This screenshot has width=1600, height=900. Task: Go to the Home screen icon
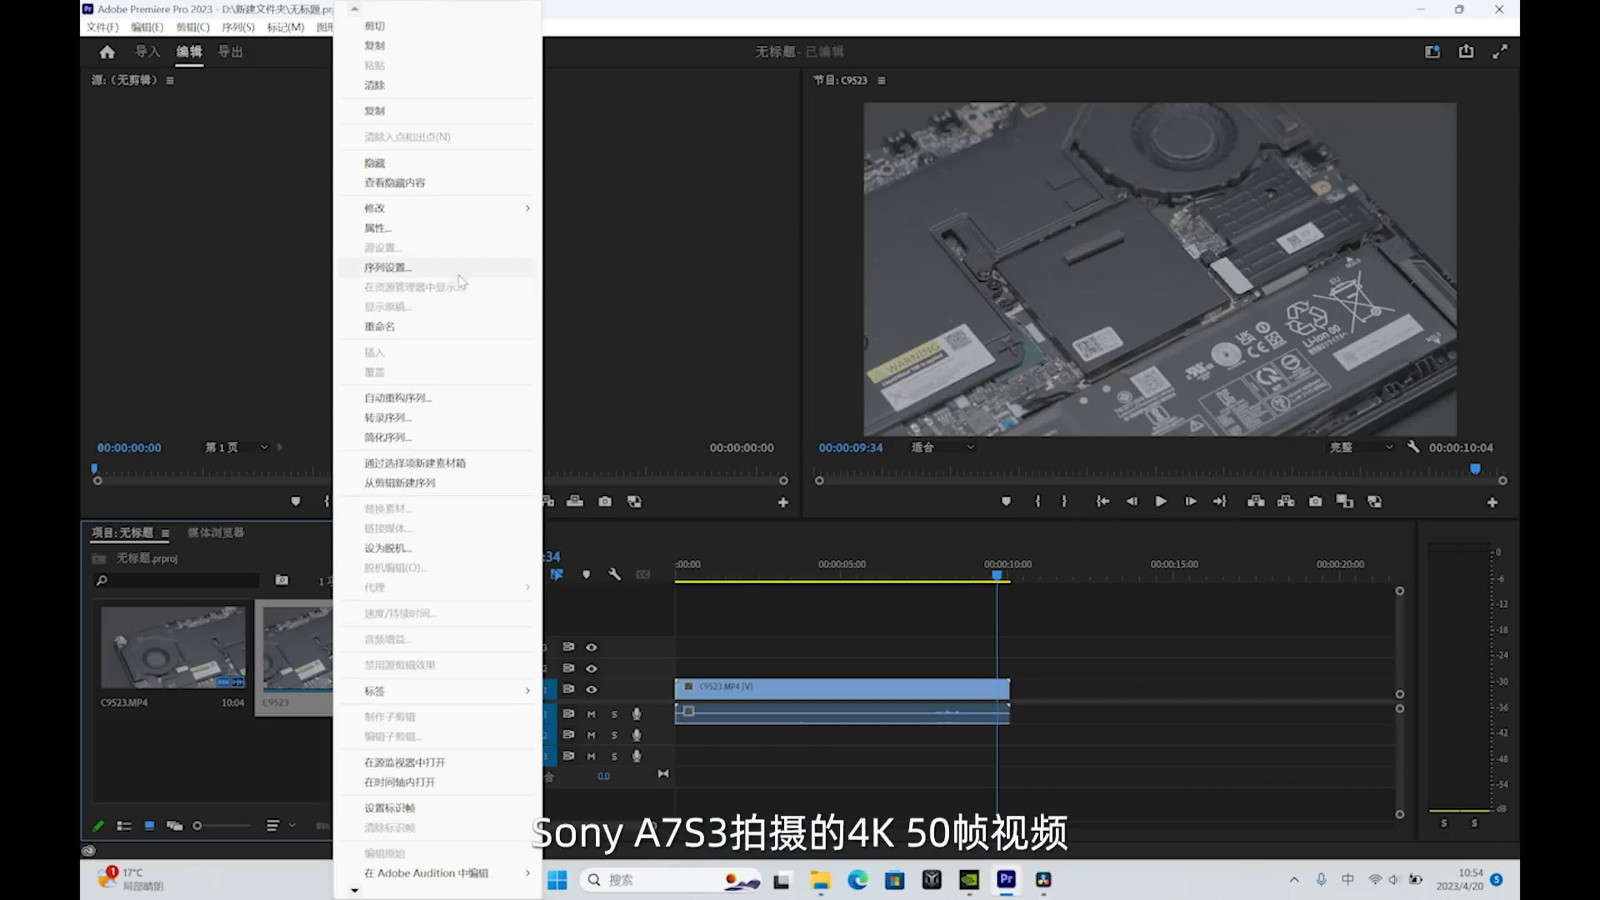[x=107, y=52]
